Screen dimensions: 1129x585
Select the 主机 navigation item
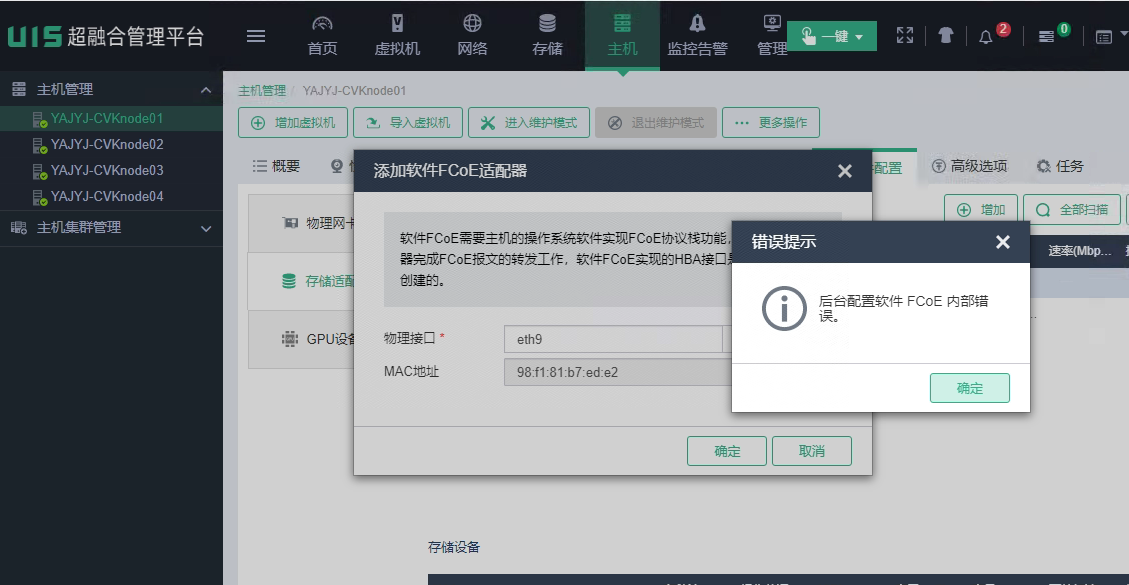(622, 35)
